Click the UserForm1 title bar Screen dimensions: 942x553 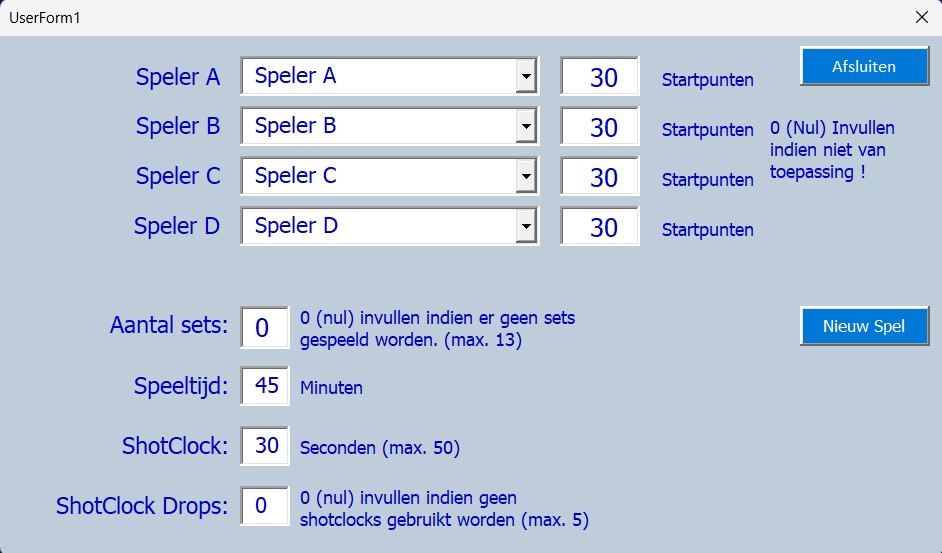pos(450,17)
